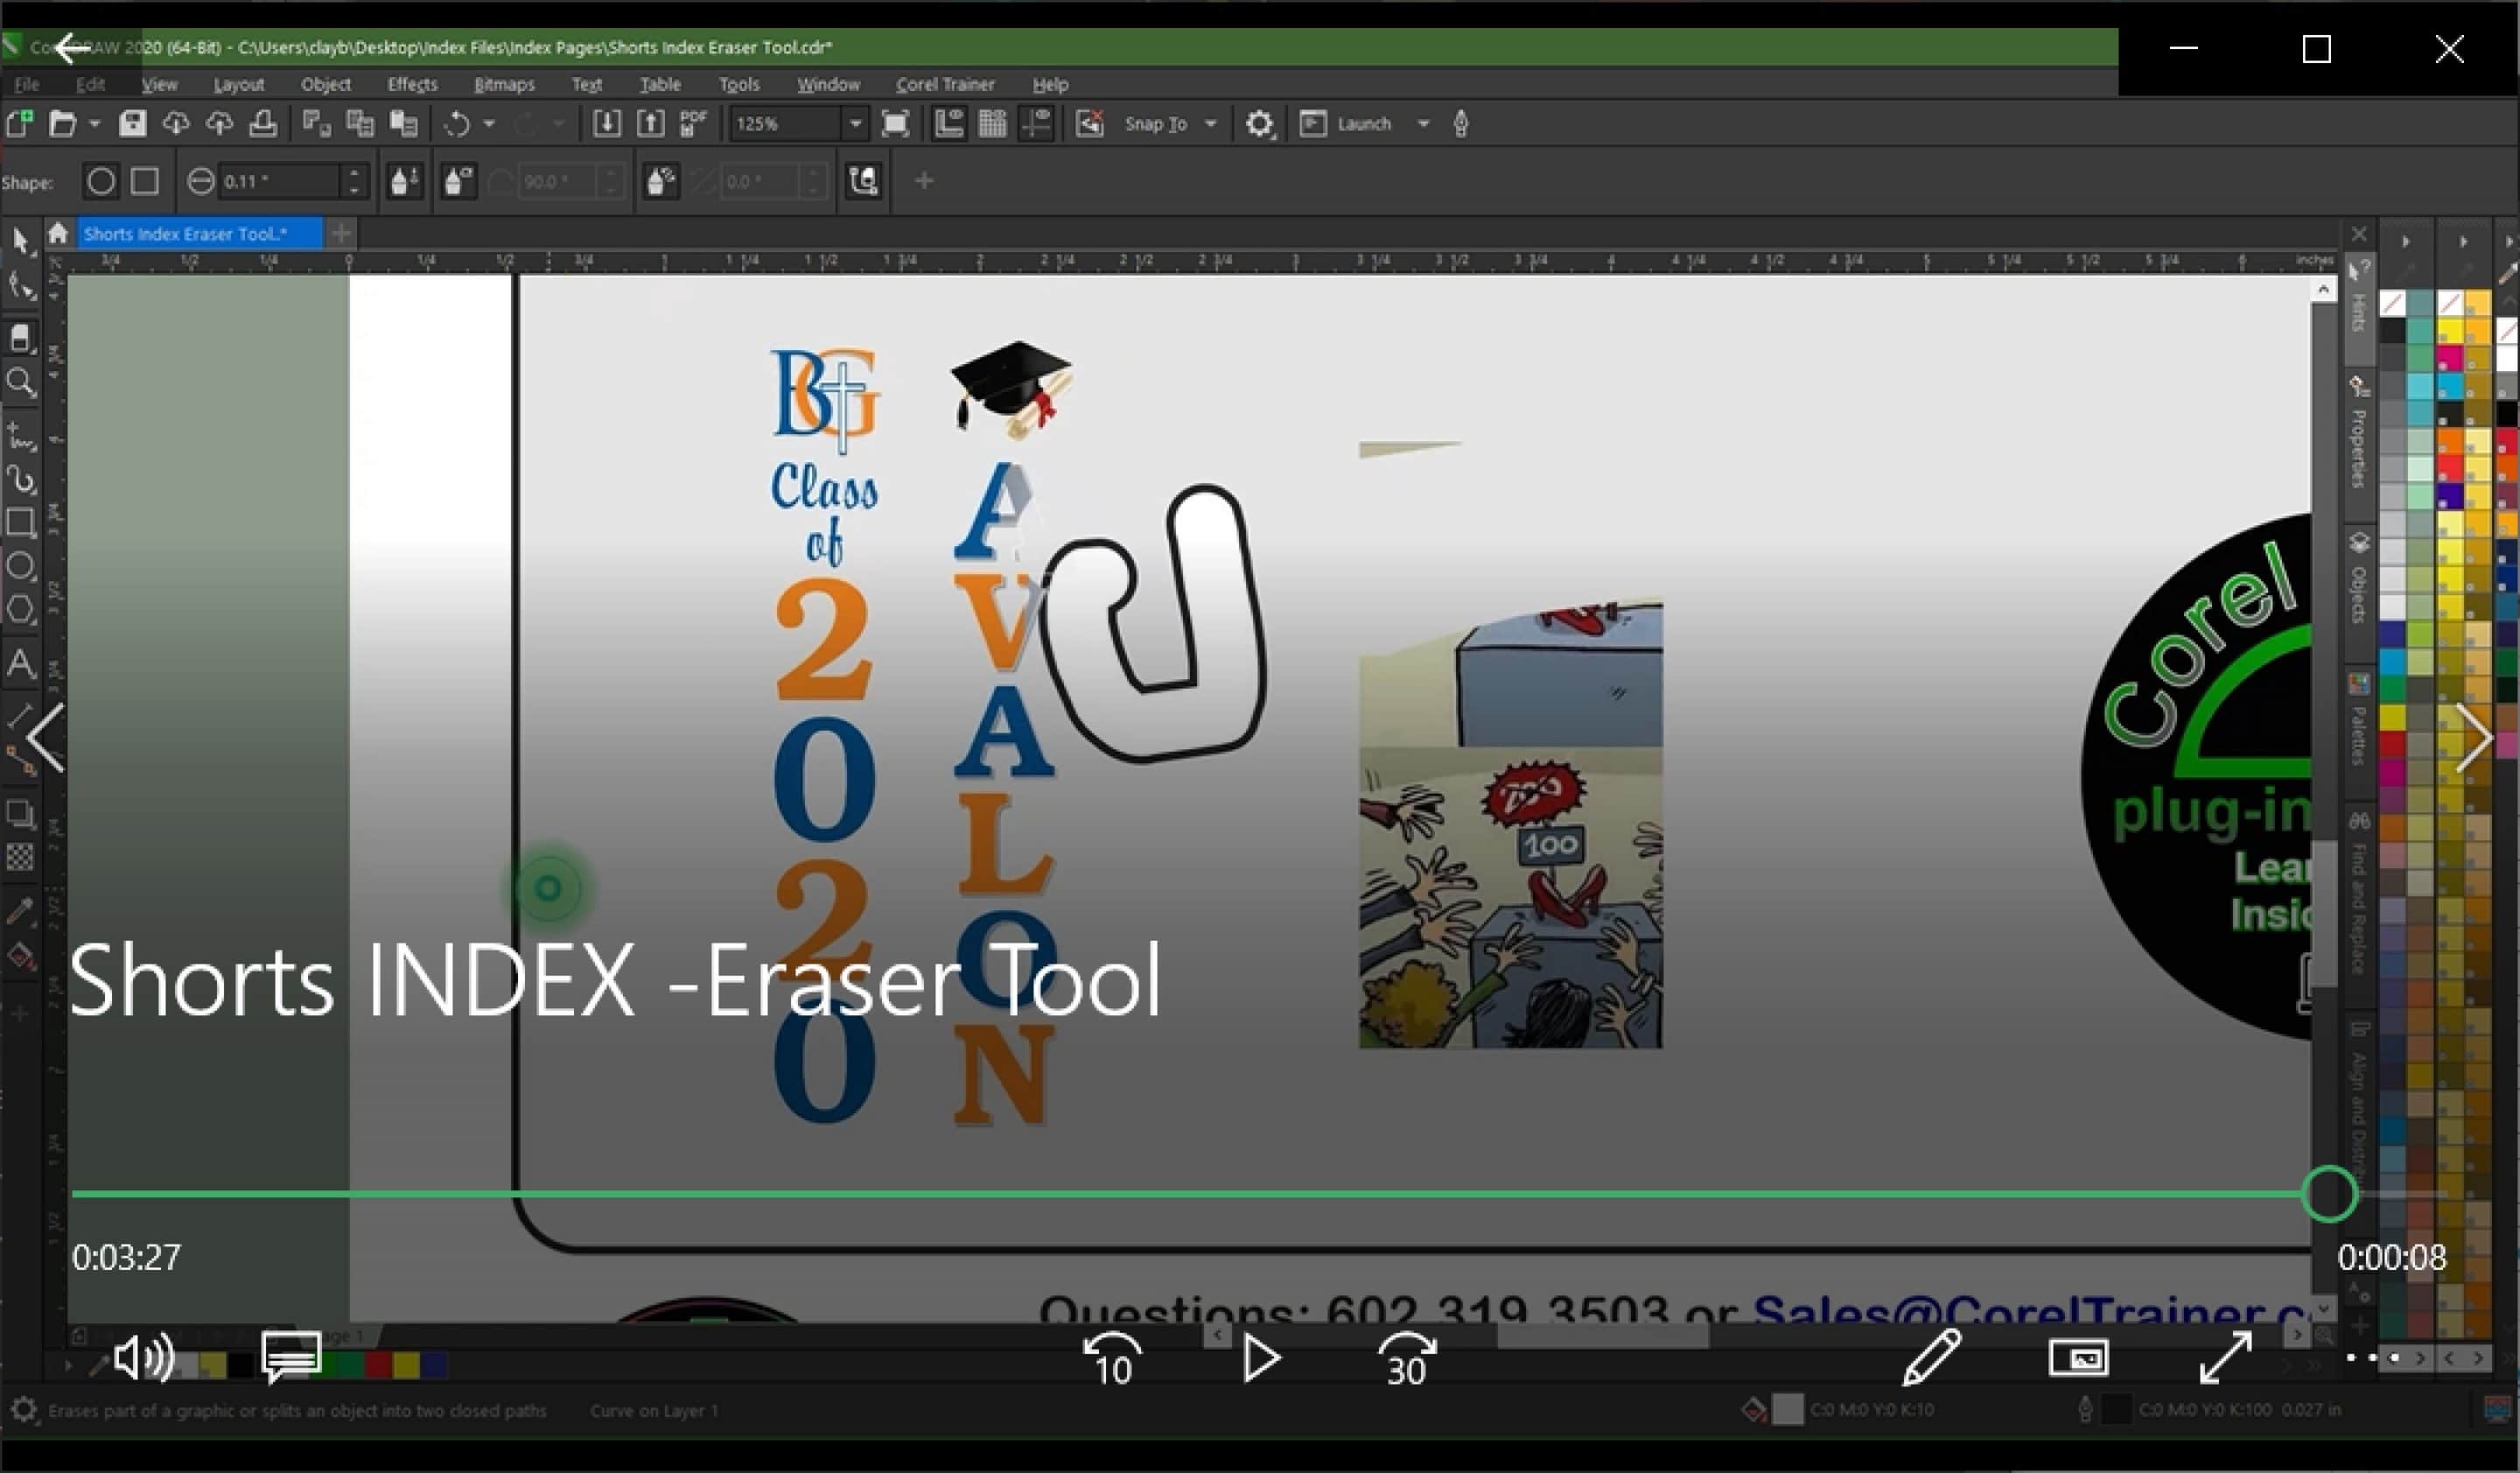Click the Publish to PDF icon
This screenshot has width=2520, height=1473.
pos(693,124)
